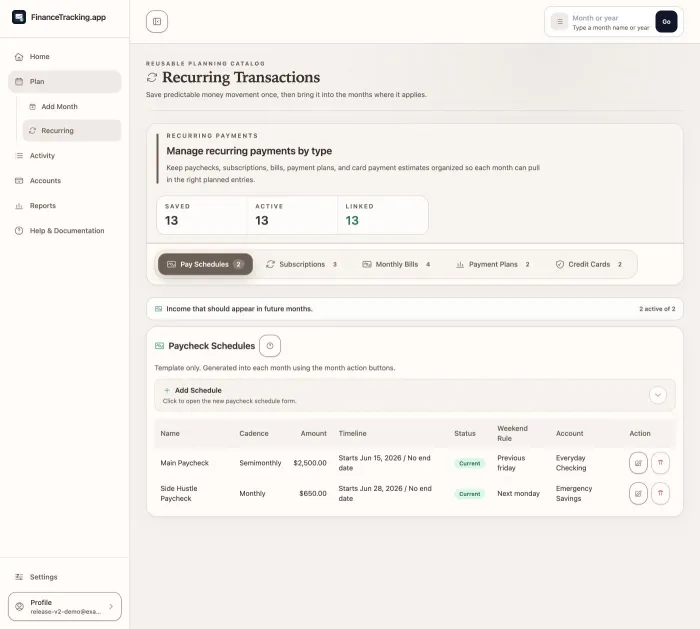
Task: Delete the Side Hustle Paycheck schedule
Action: pos(660,494)
